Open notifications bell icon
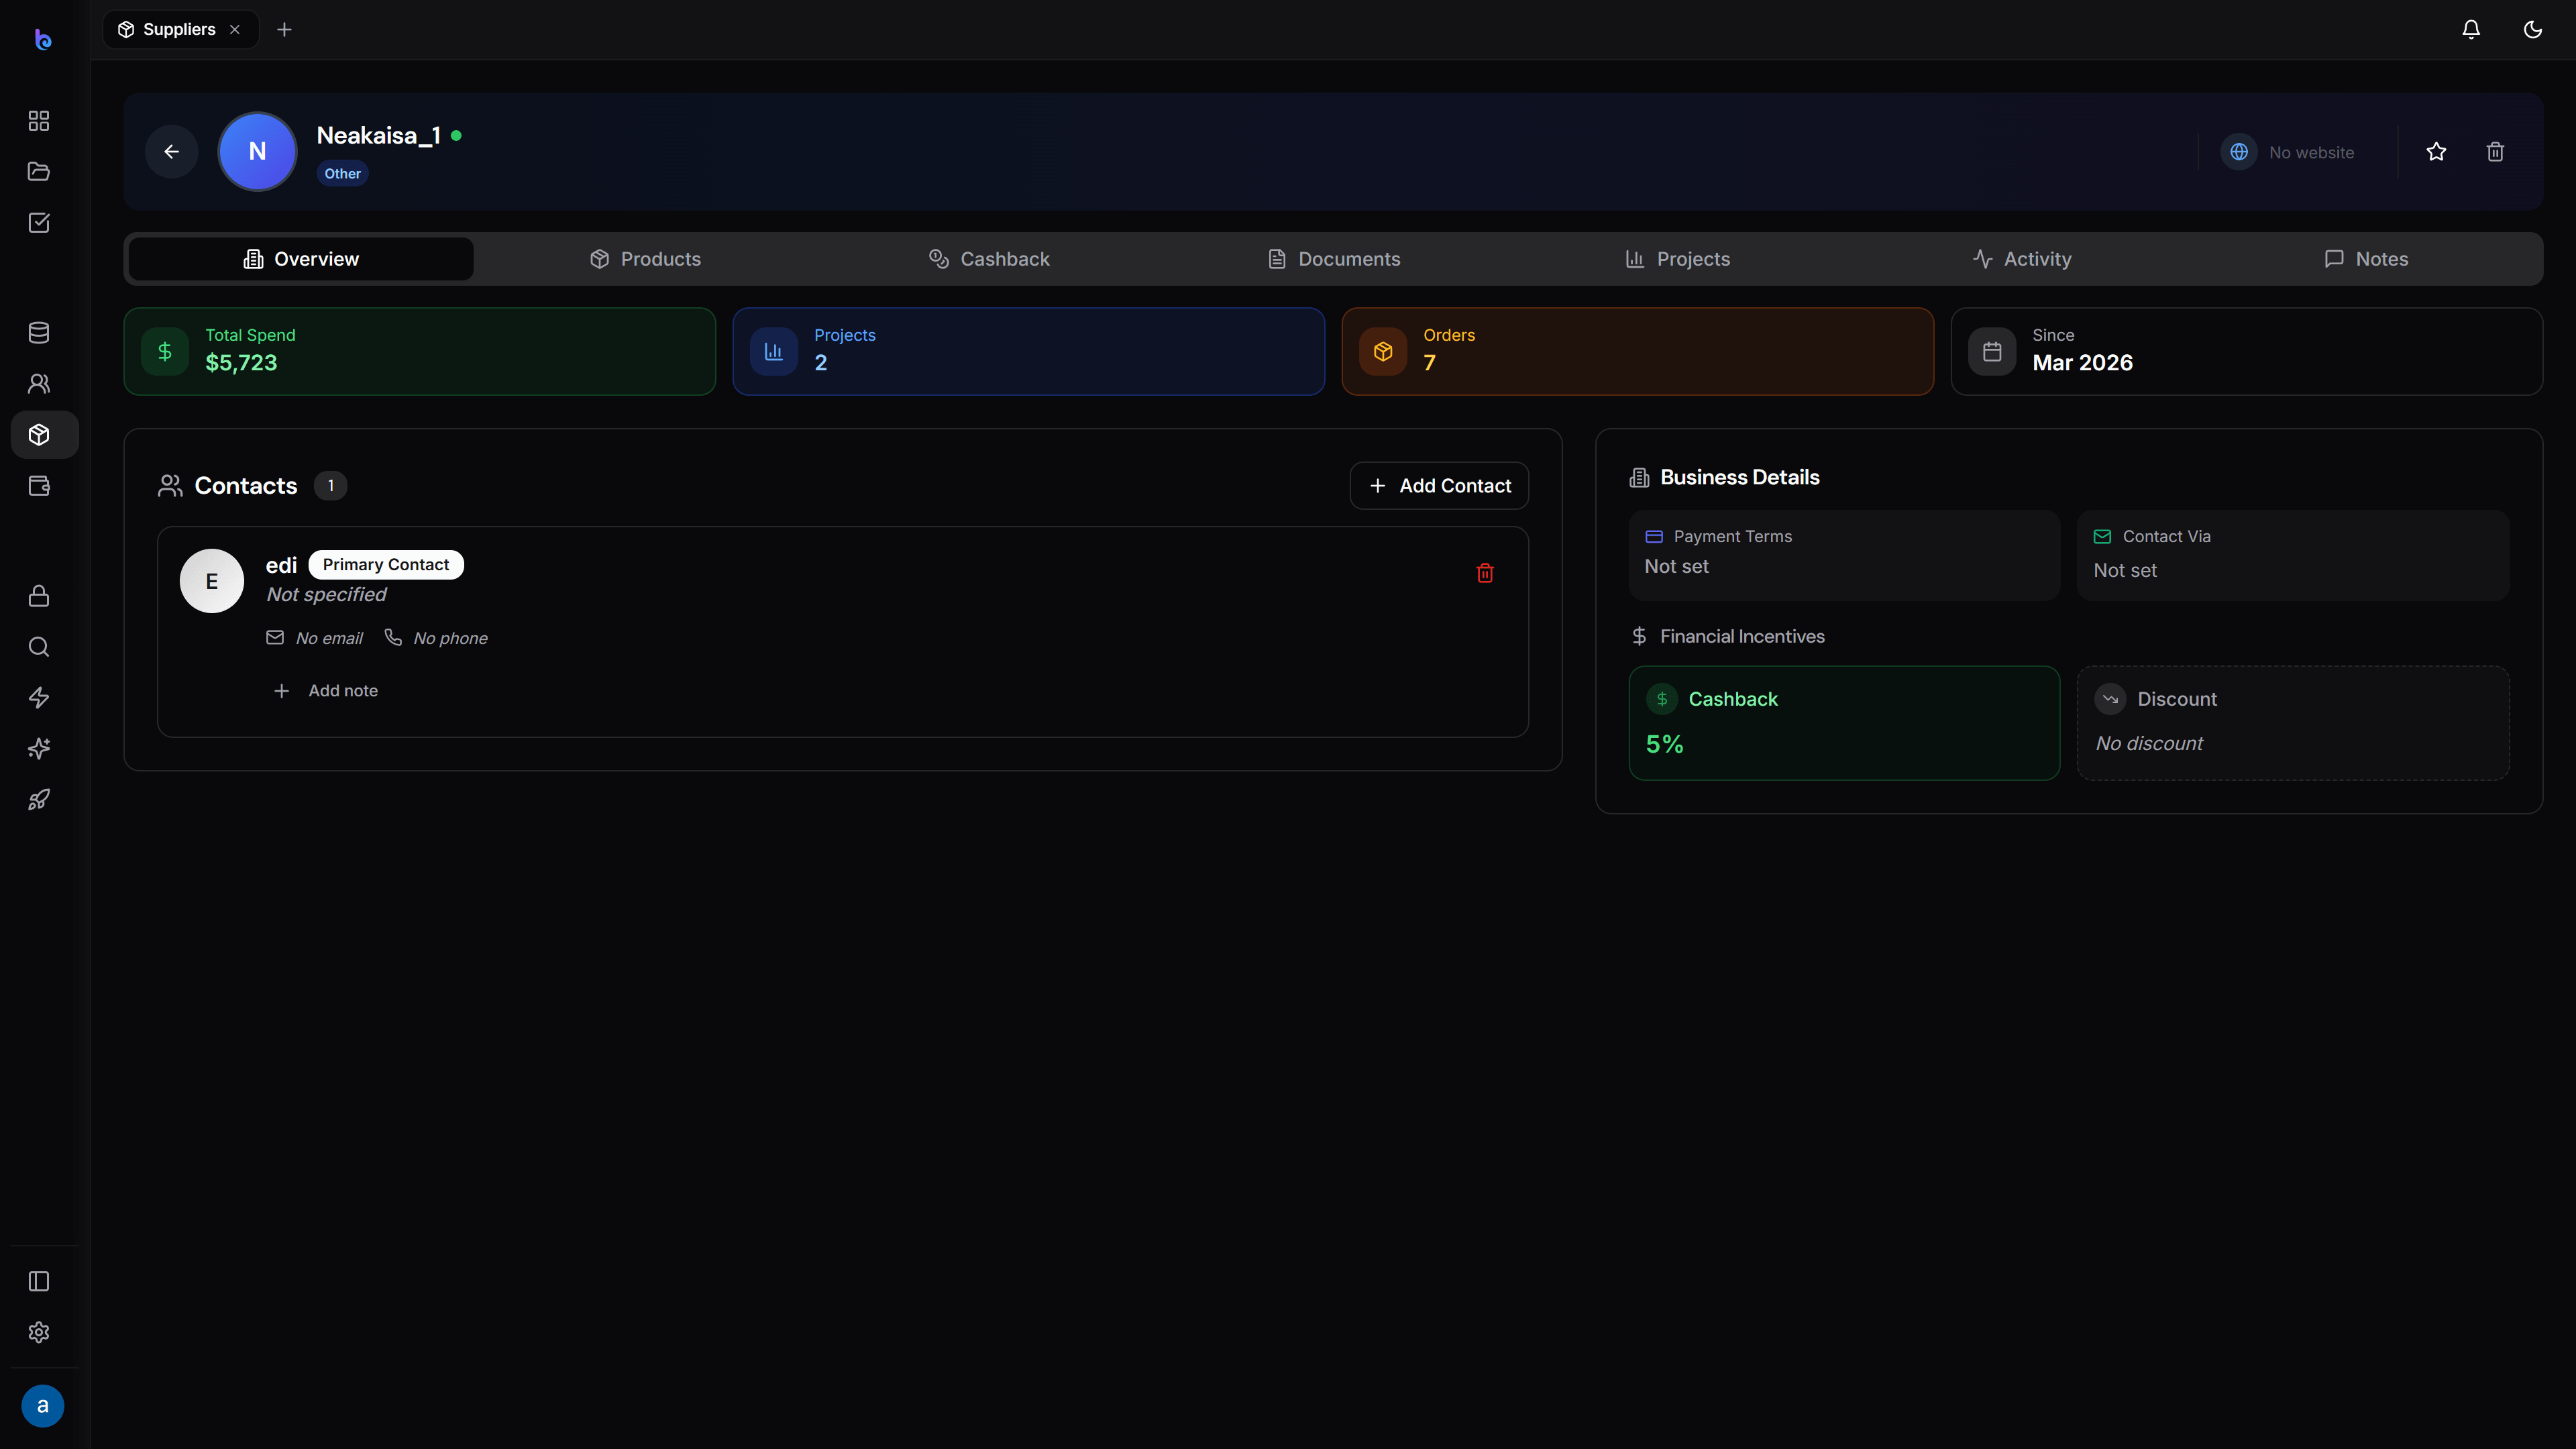This screenshot has height=1449, width=2576. pos(2471,30)
